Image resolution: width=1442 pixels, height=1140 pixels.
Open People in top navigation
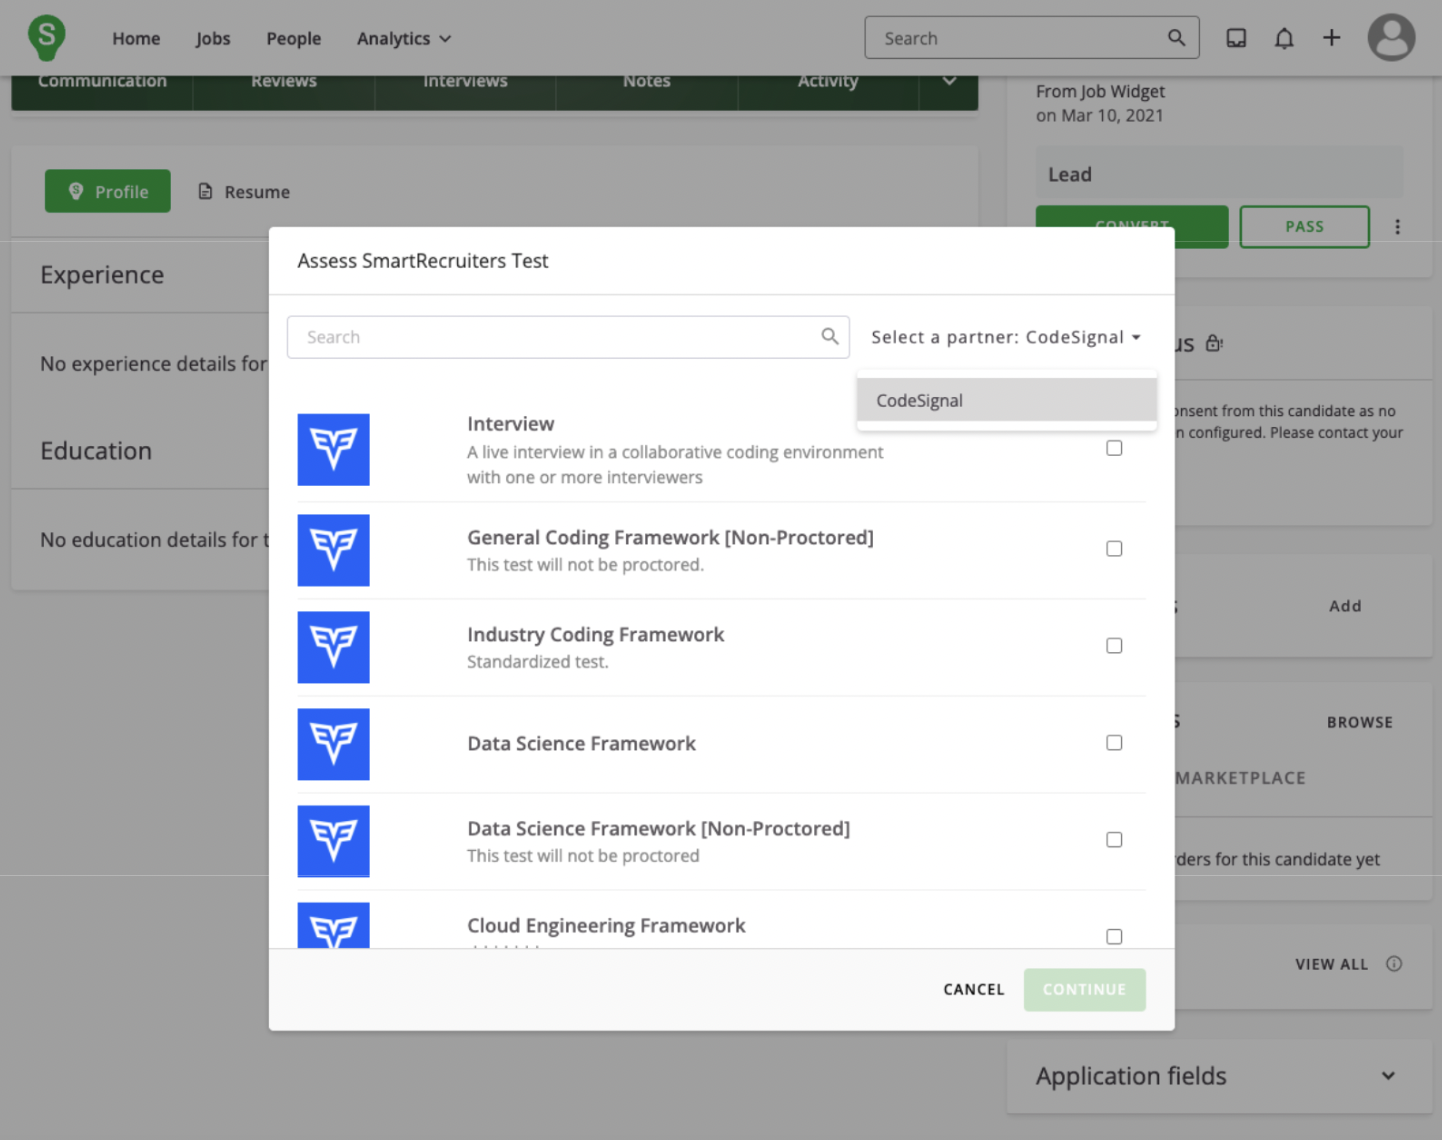coord(294,38)
